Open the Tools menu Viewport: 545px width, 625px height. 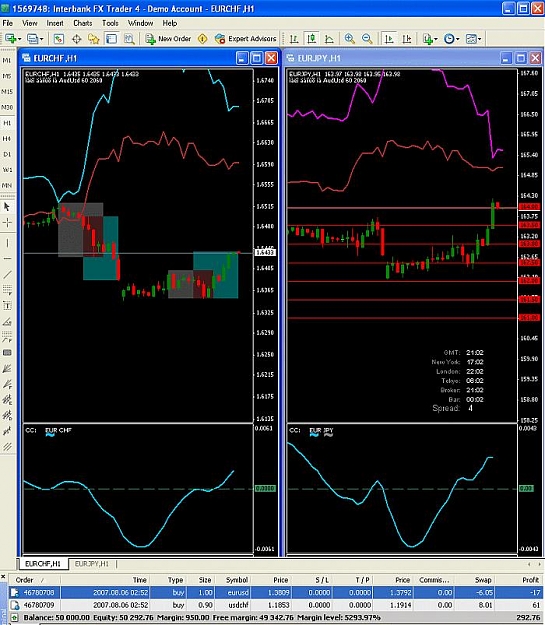[x=110, y=23]
